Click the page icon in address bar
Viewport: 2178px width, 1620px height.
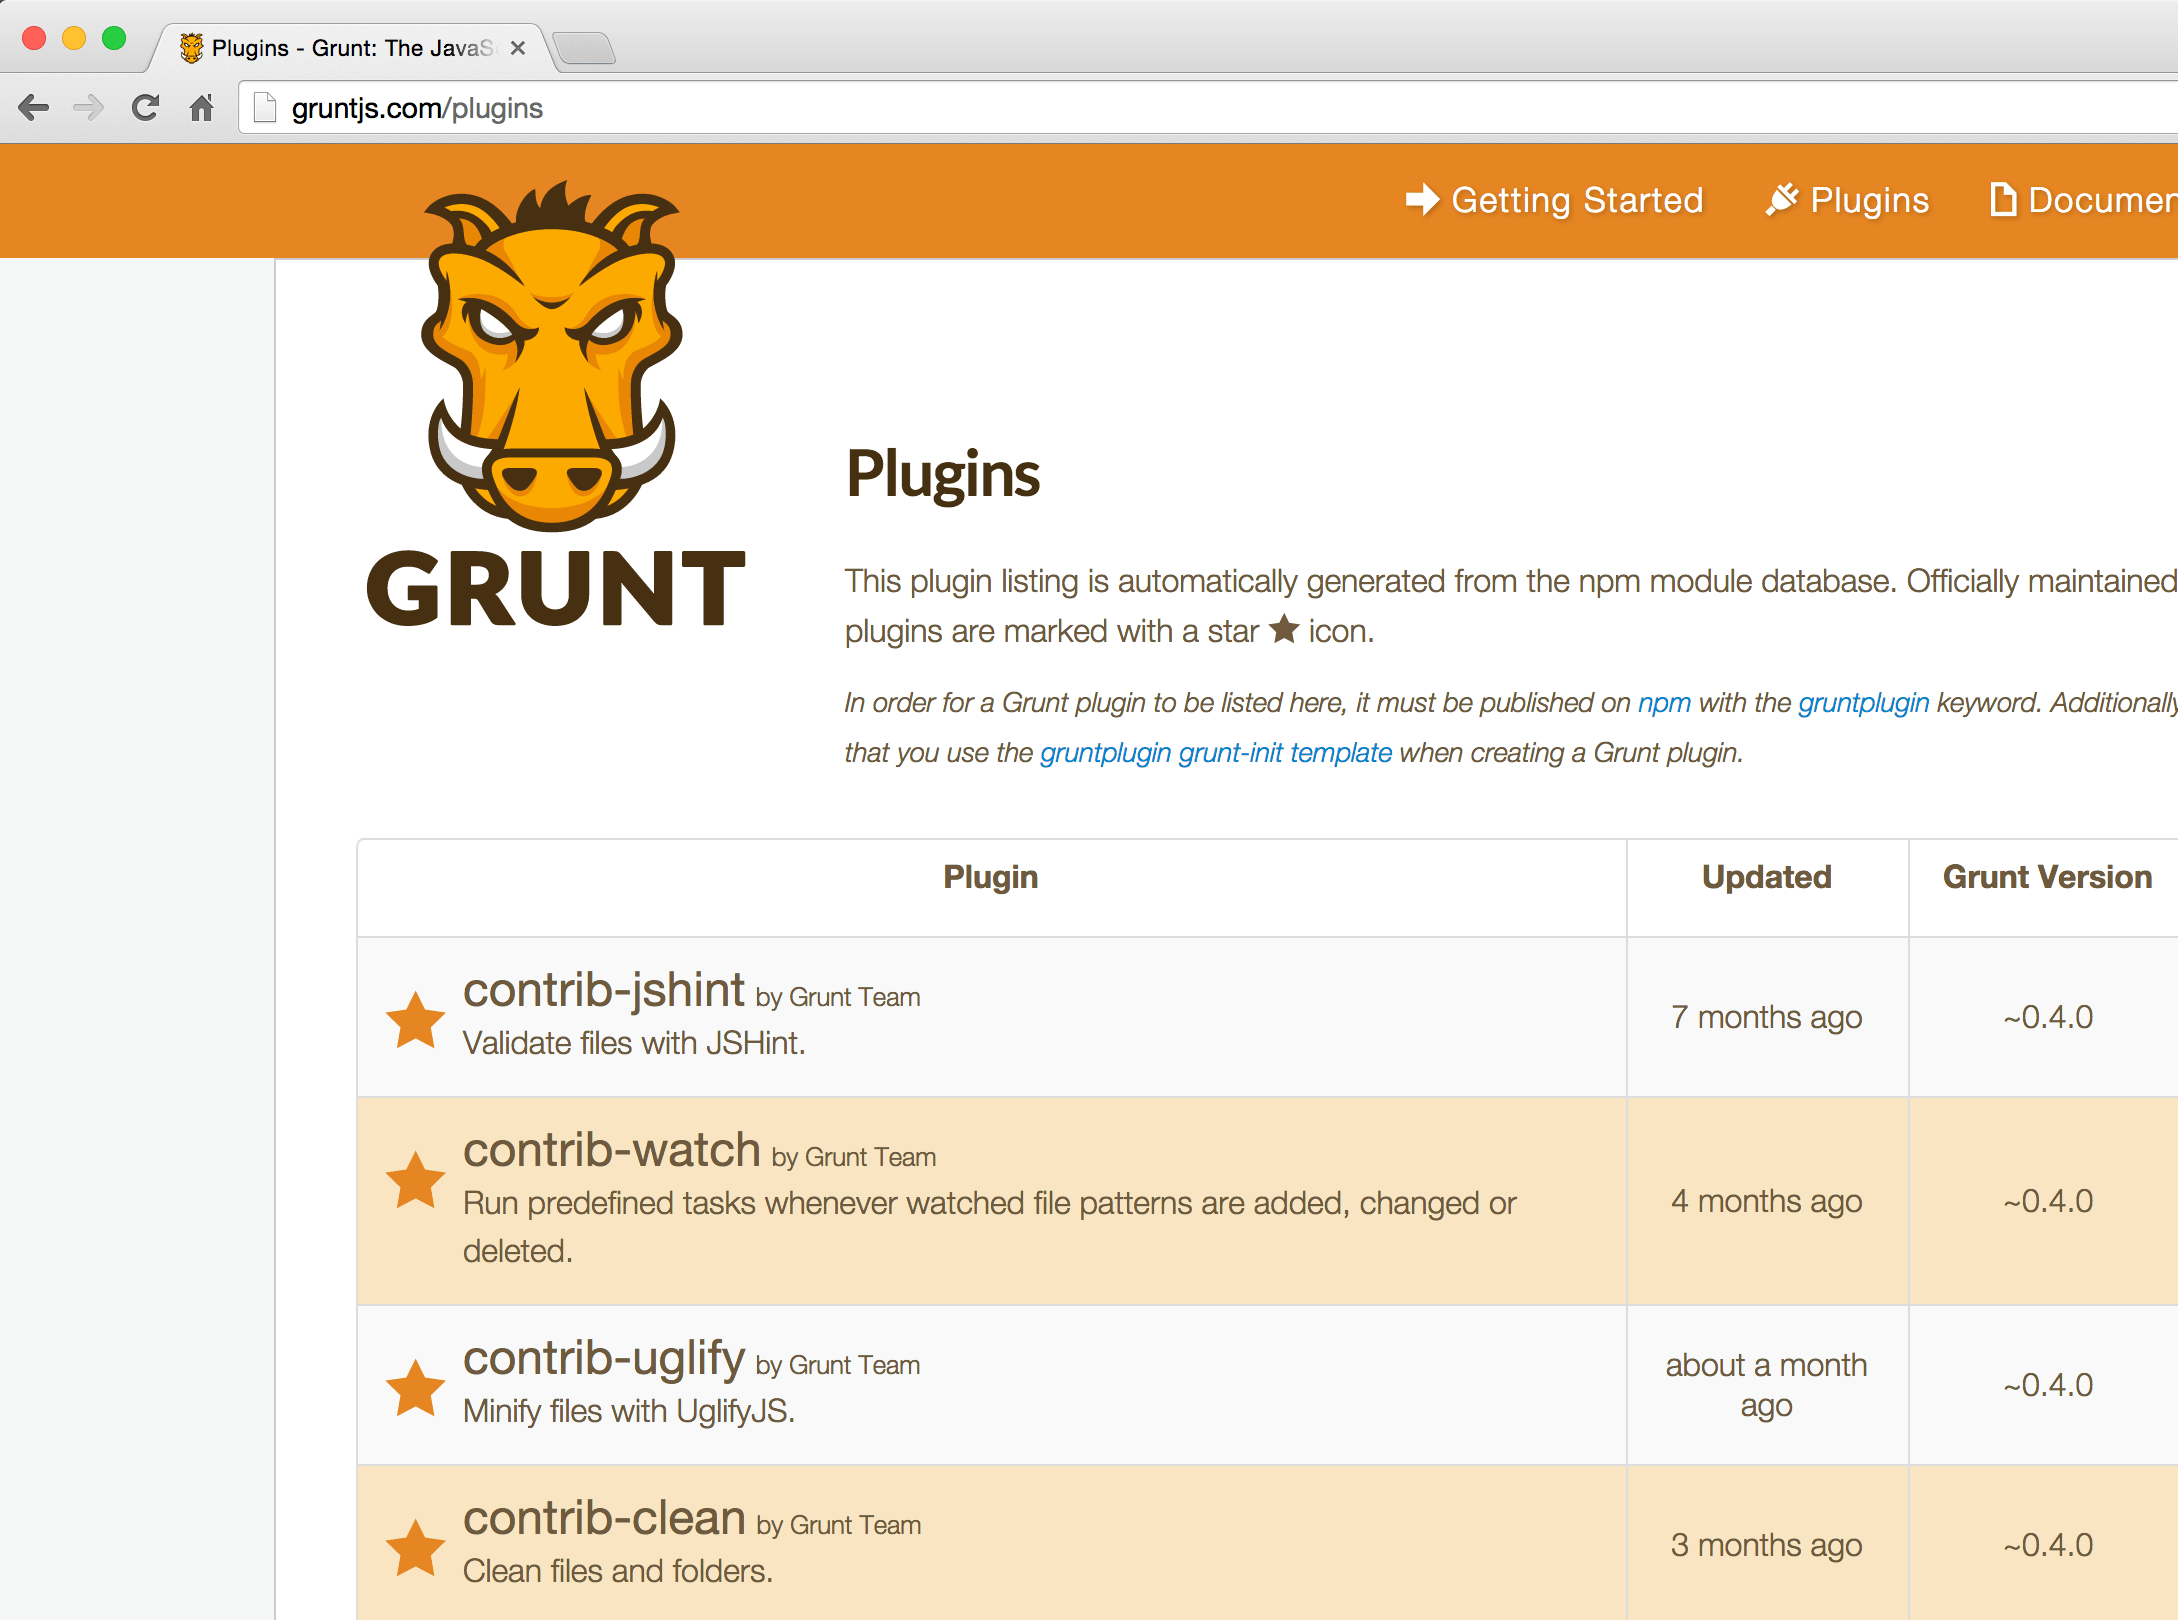(x=264, y=107)
